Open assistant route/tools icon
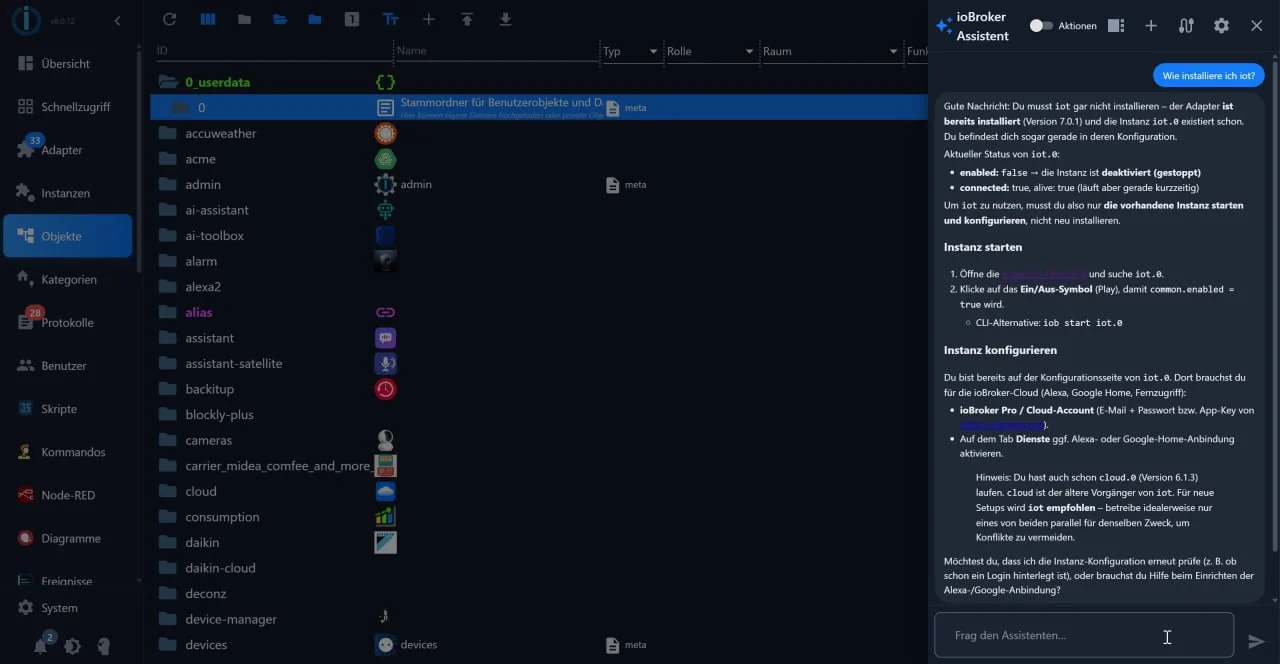Image resolution: width=1280 pixels, height=664 pixels. 1186,25
